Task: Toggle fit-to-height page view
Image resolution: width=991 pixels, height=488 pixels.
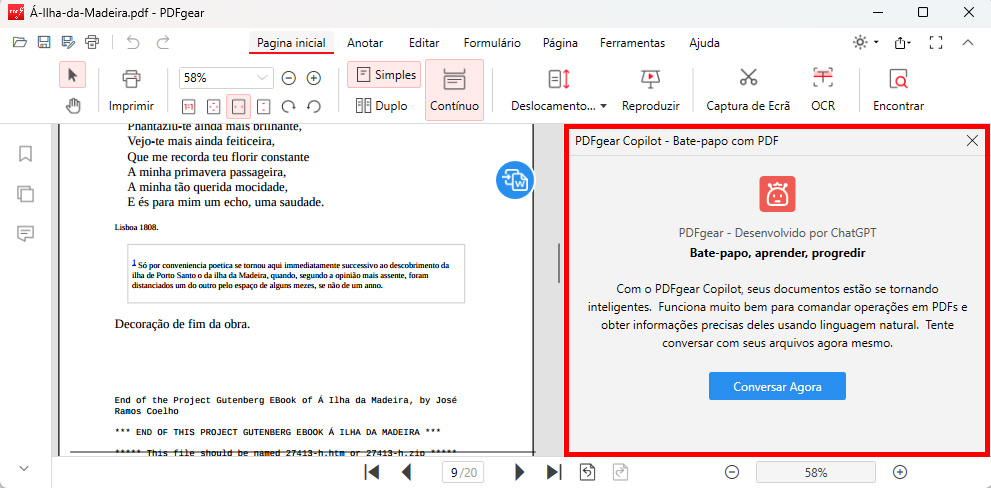Action: (x=264, y=106)
